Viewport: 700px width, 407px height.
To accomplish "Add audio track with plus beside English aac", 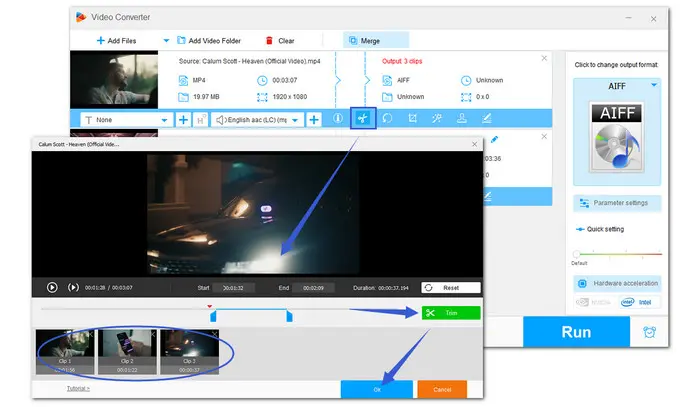I will (314, 120).
